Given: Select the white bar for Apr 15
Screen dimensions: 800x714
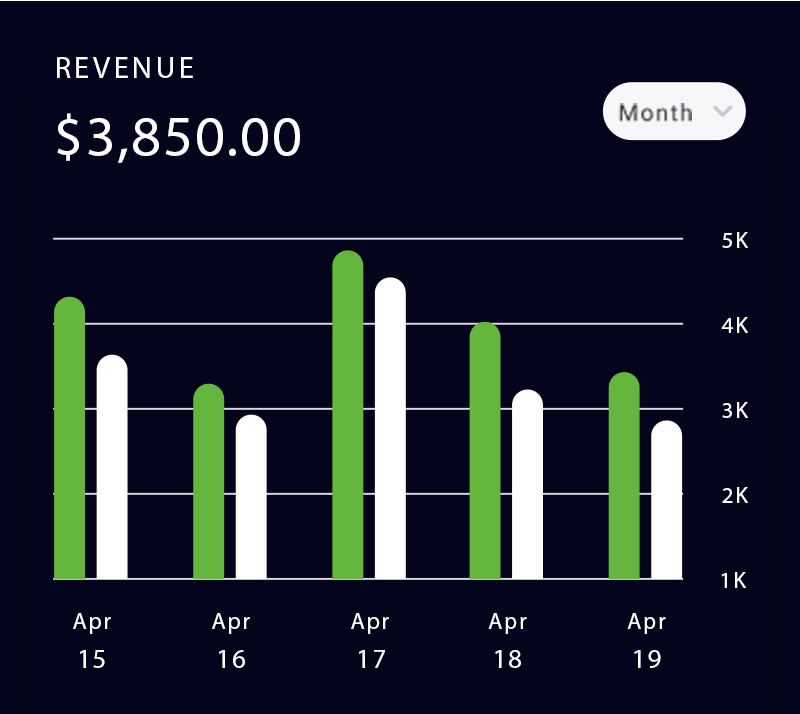Looking at the screenshot, I should point(112,468).
